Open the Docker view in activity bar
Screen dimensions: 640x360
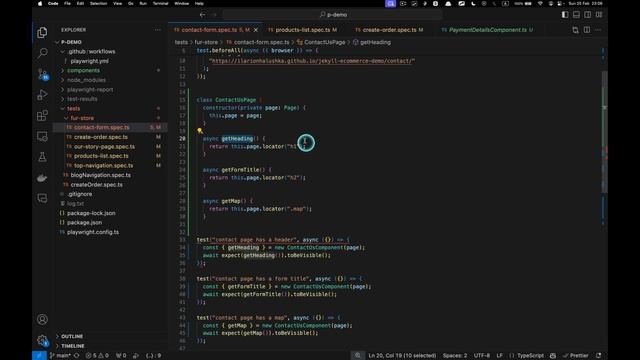pos(42,178)
